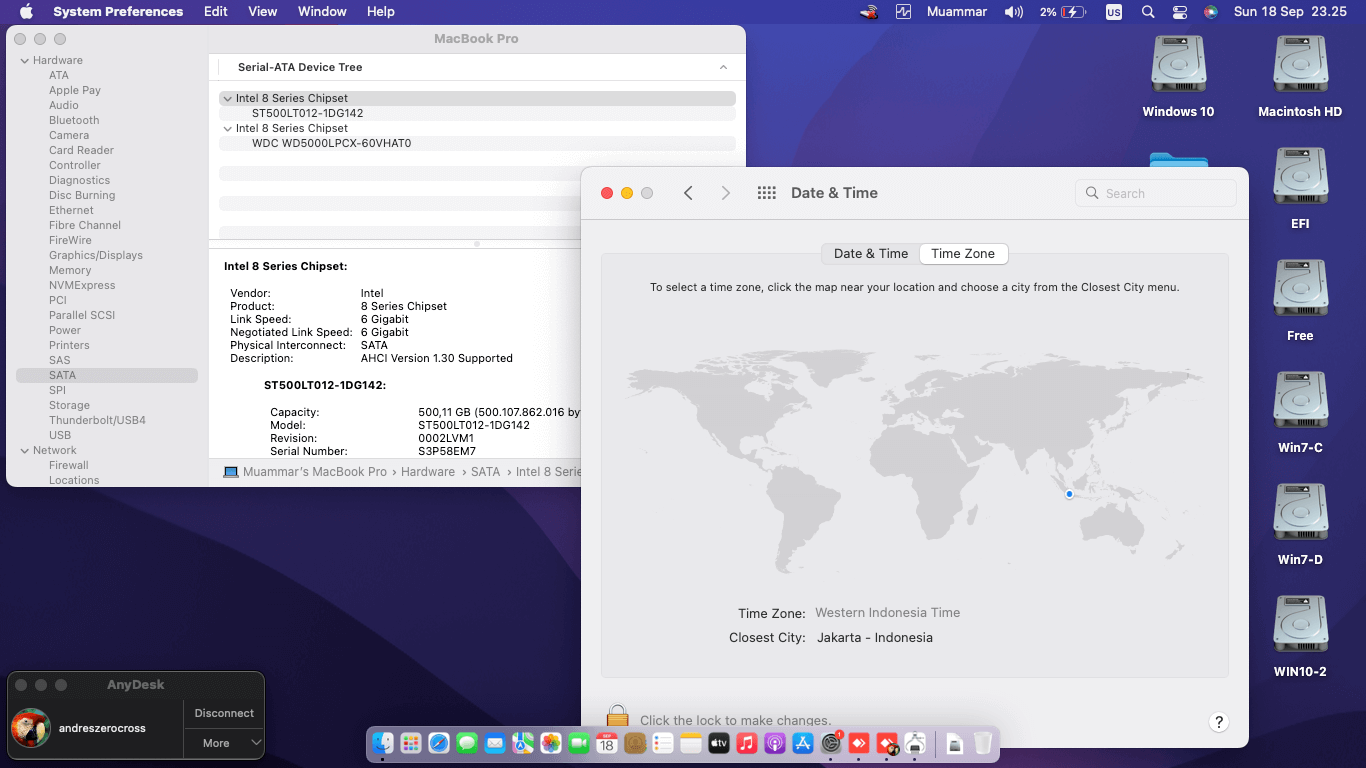Open the Closest City Jakarta - Indonesia combo box
The image size is (1366, 768).
point(875,638)
